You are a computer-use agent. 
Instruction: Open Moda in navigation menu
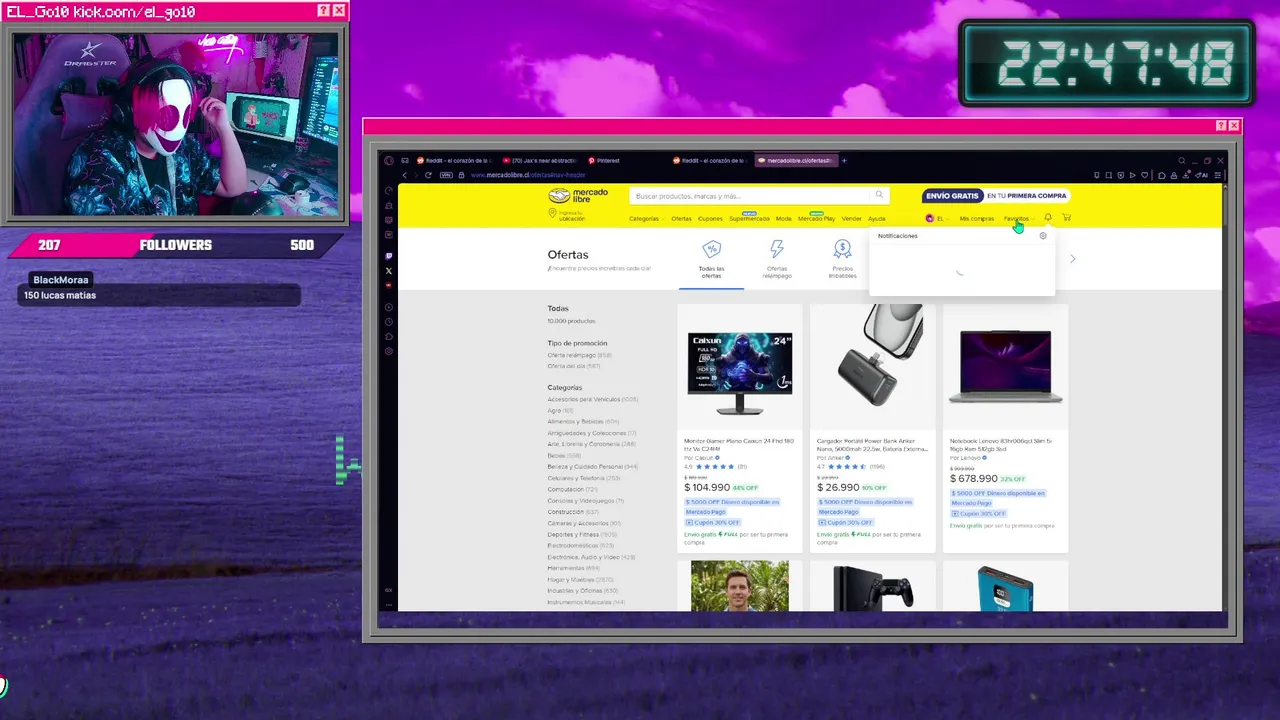[783, 219]
